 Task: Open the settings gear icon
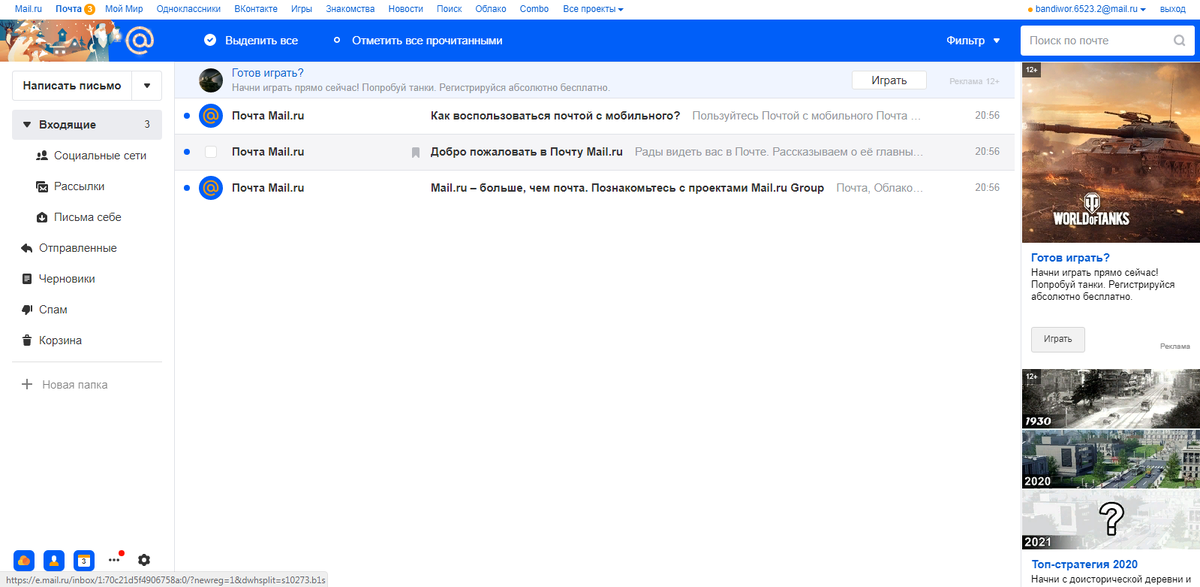(x=144, y=560)
